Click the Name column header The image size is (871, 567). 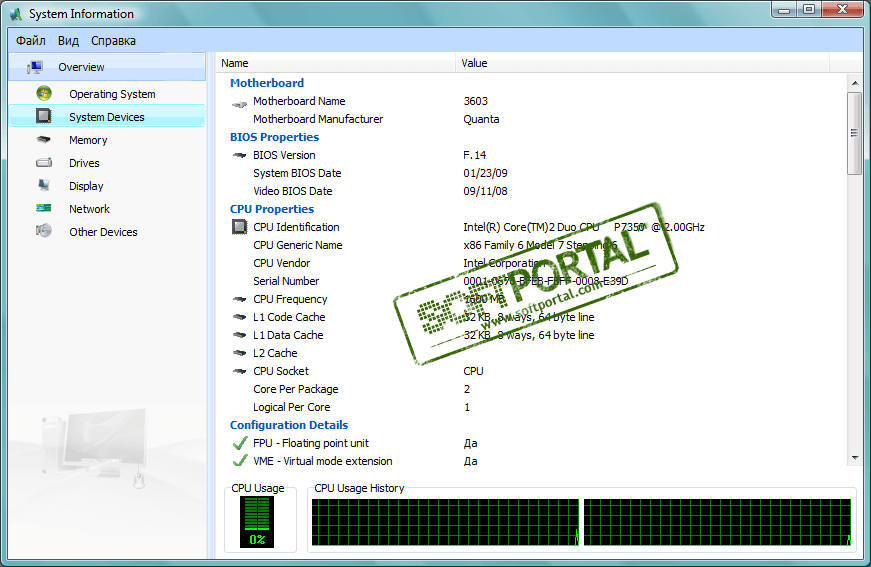click(x=336, y=63)
